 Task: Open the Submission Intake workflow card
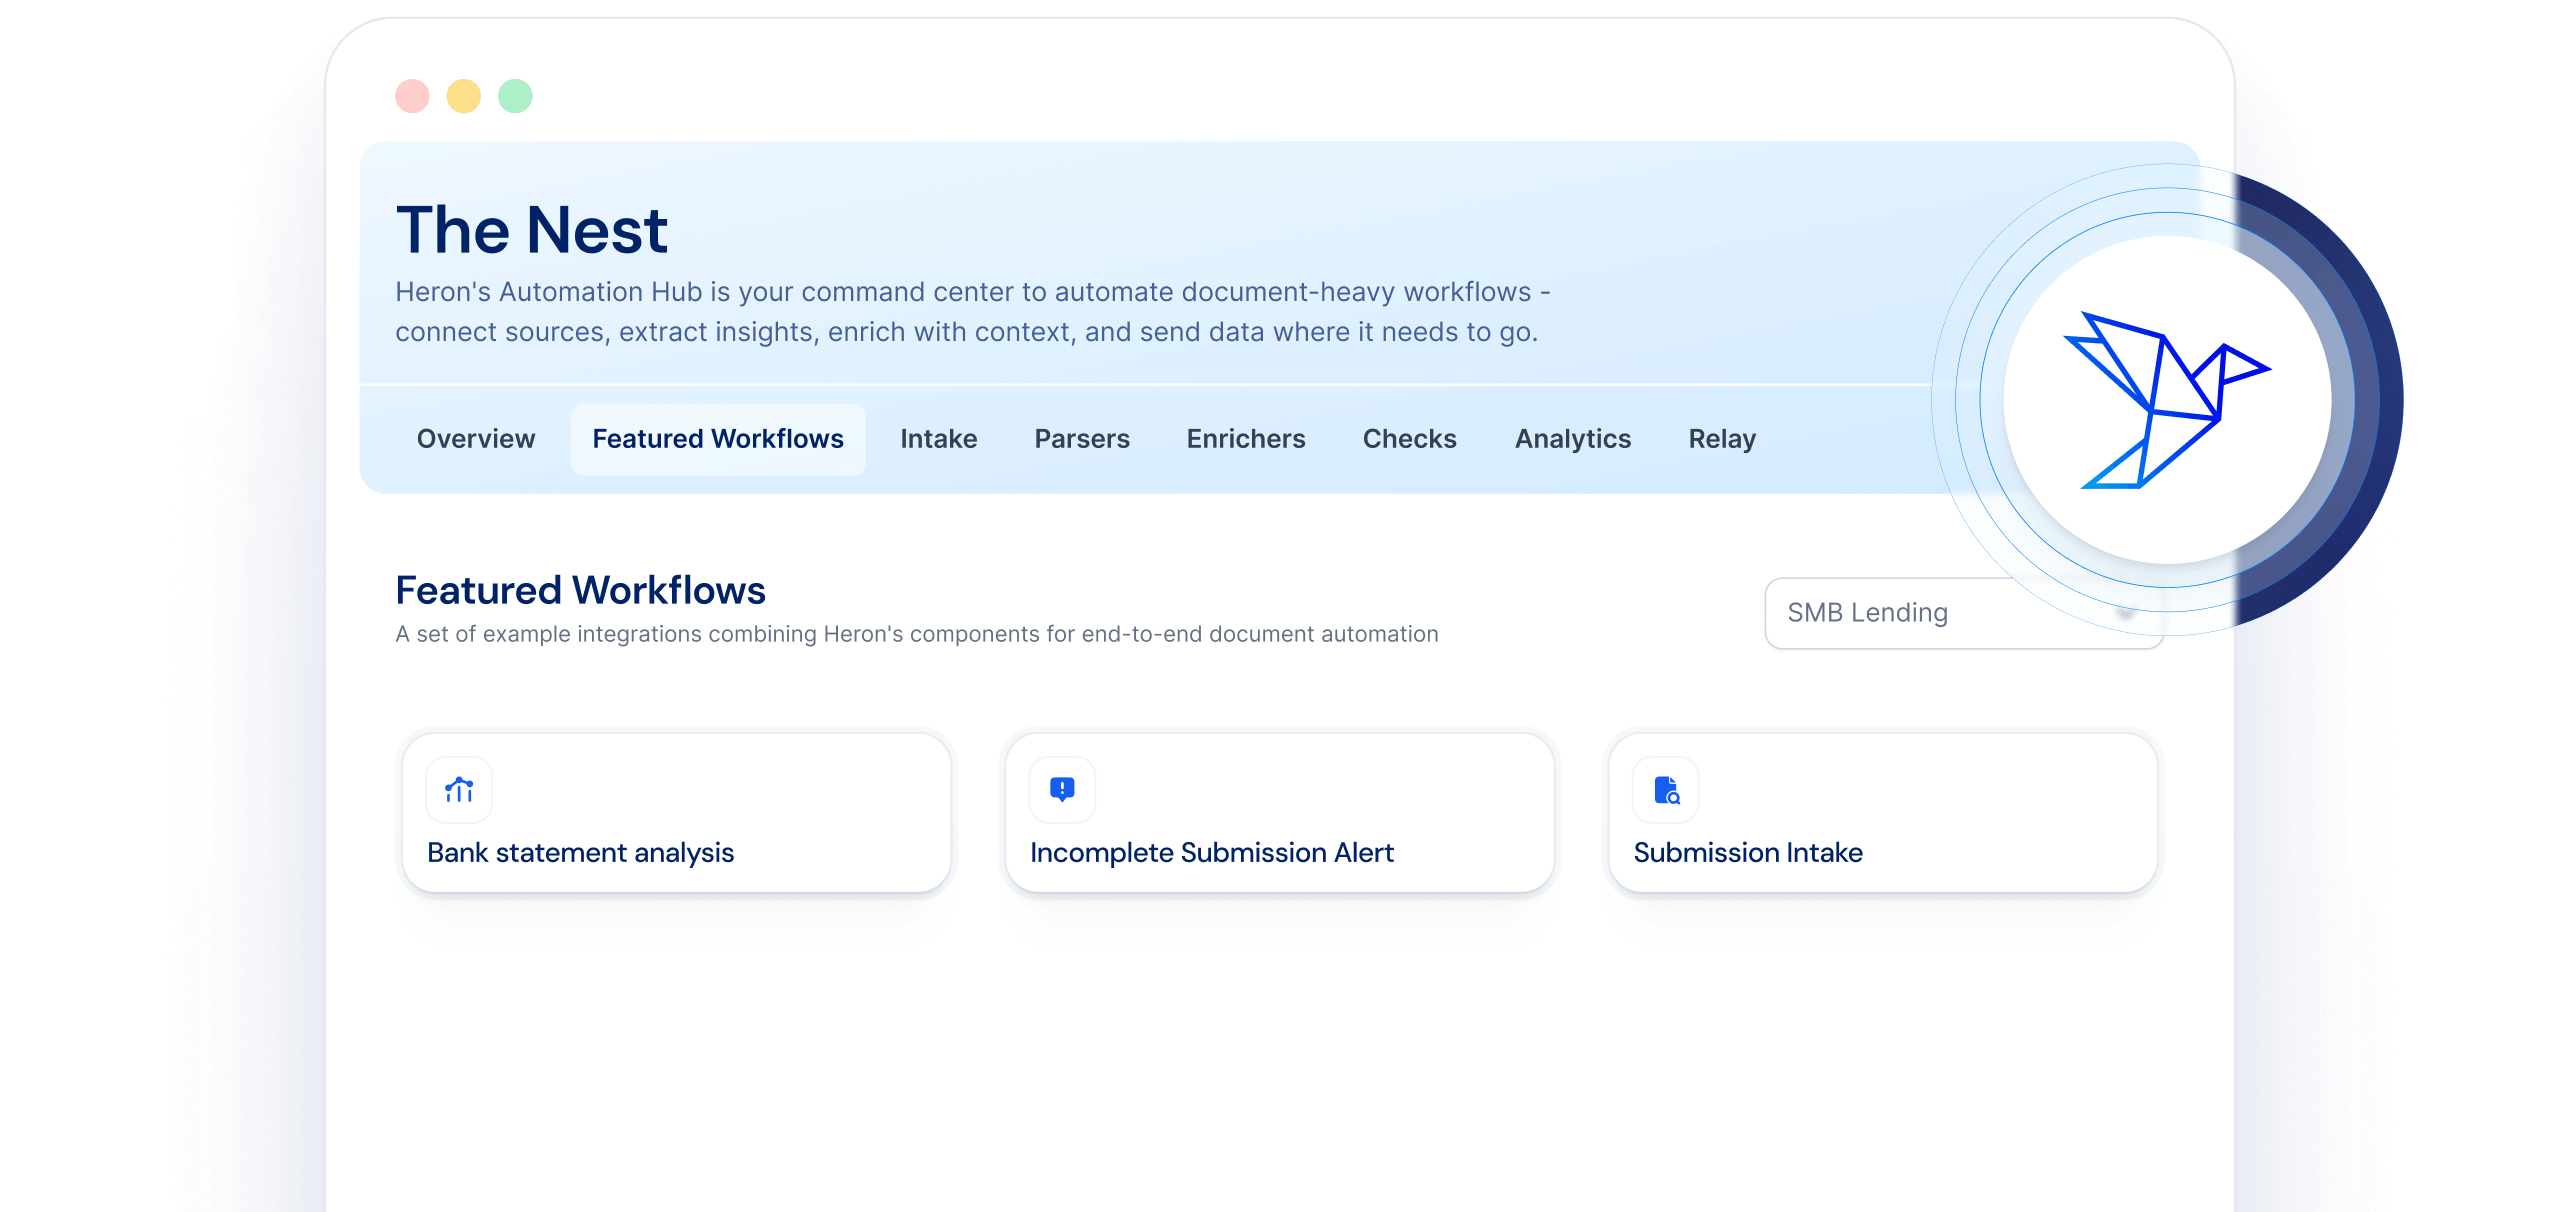(1883, 813)
